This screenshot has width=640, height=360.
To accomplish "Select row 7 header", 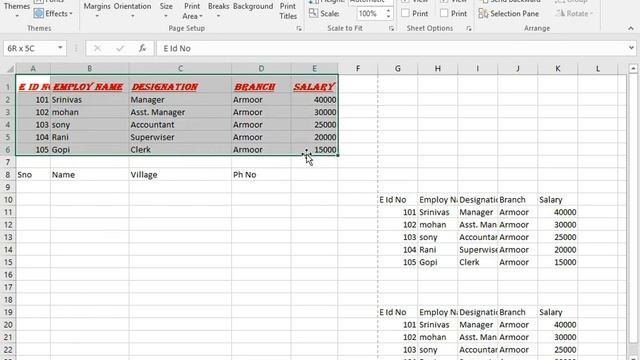I will tap(8, 162).
